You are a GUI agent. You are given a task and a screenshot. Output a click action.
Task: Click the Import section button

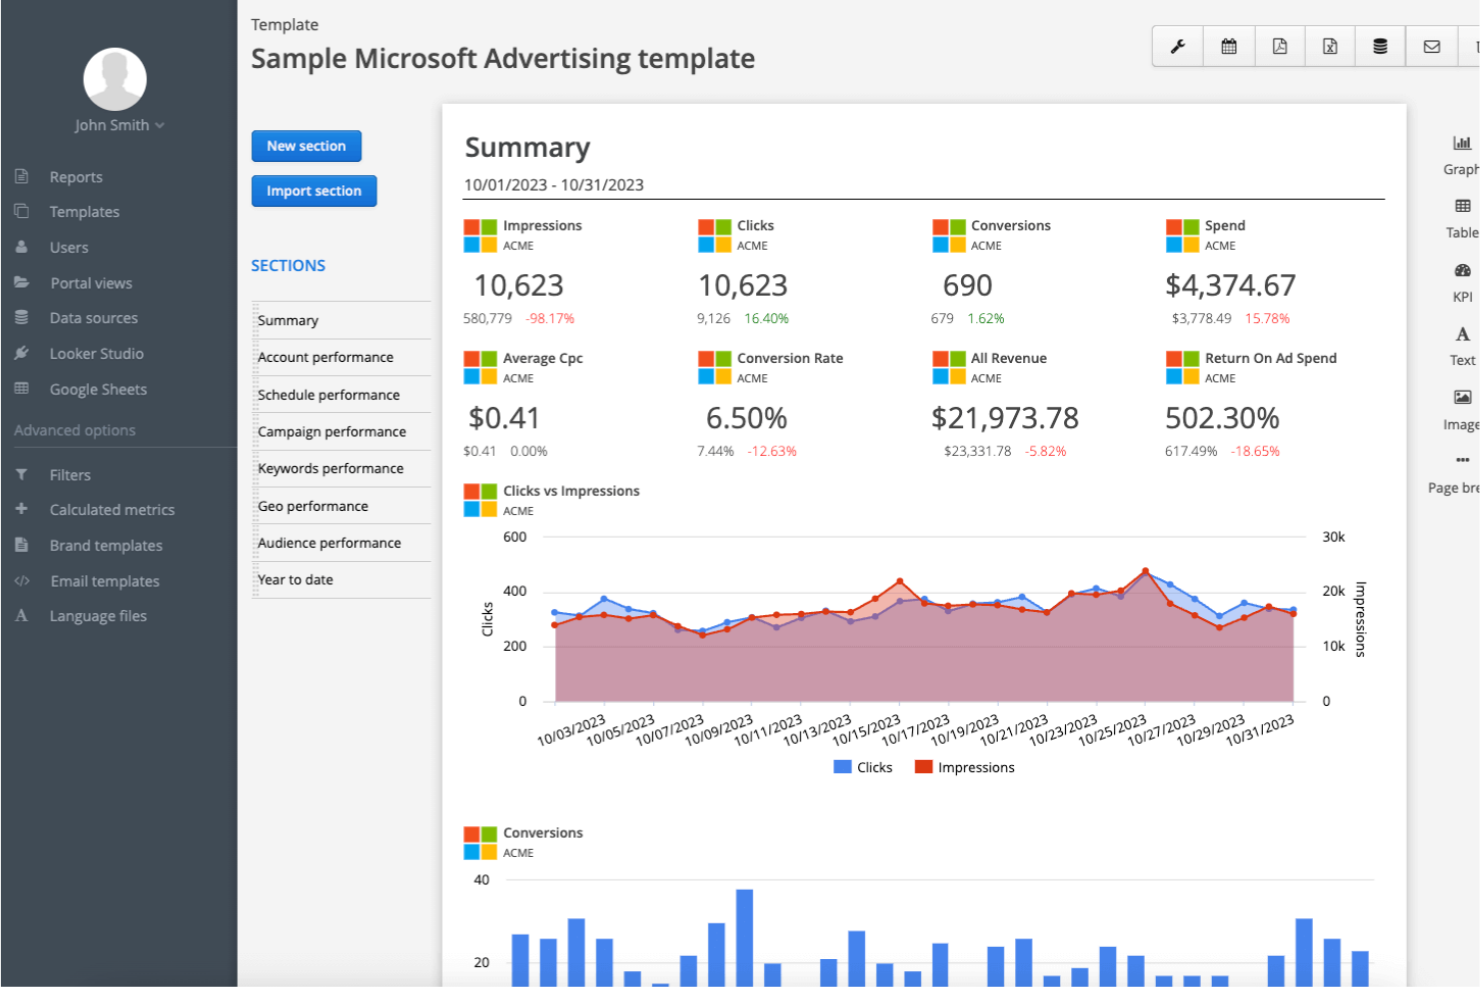314,191
